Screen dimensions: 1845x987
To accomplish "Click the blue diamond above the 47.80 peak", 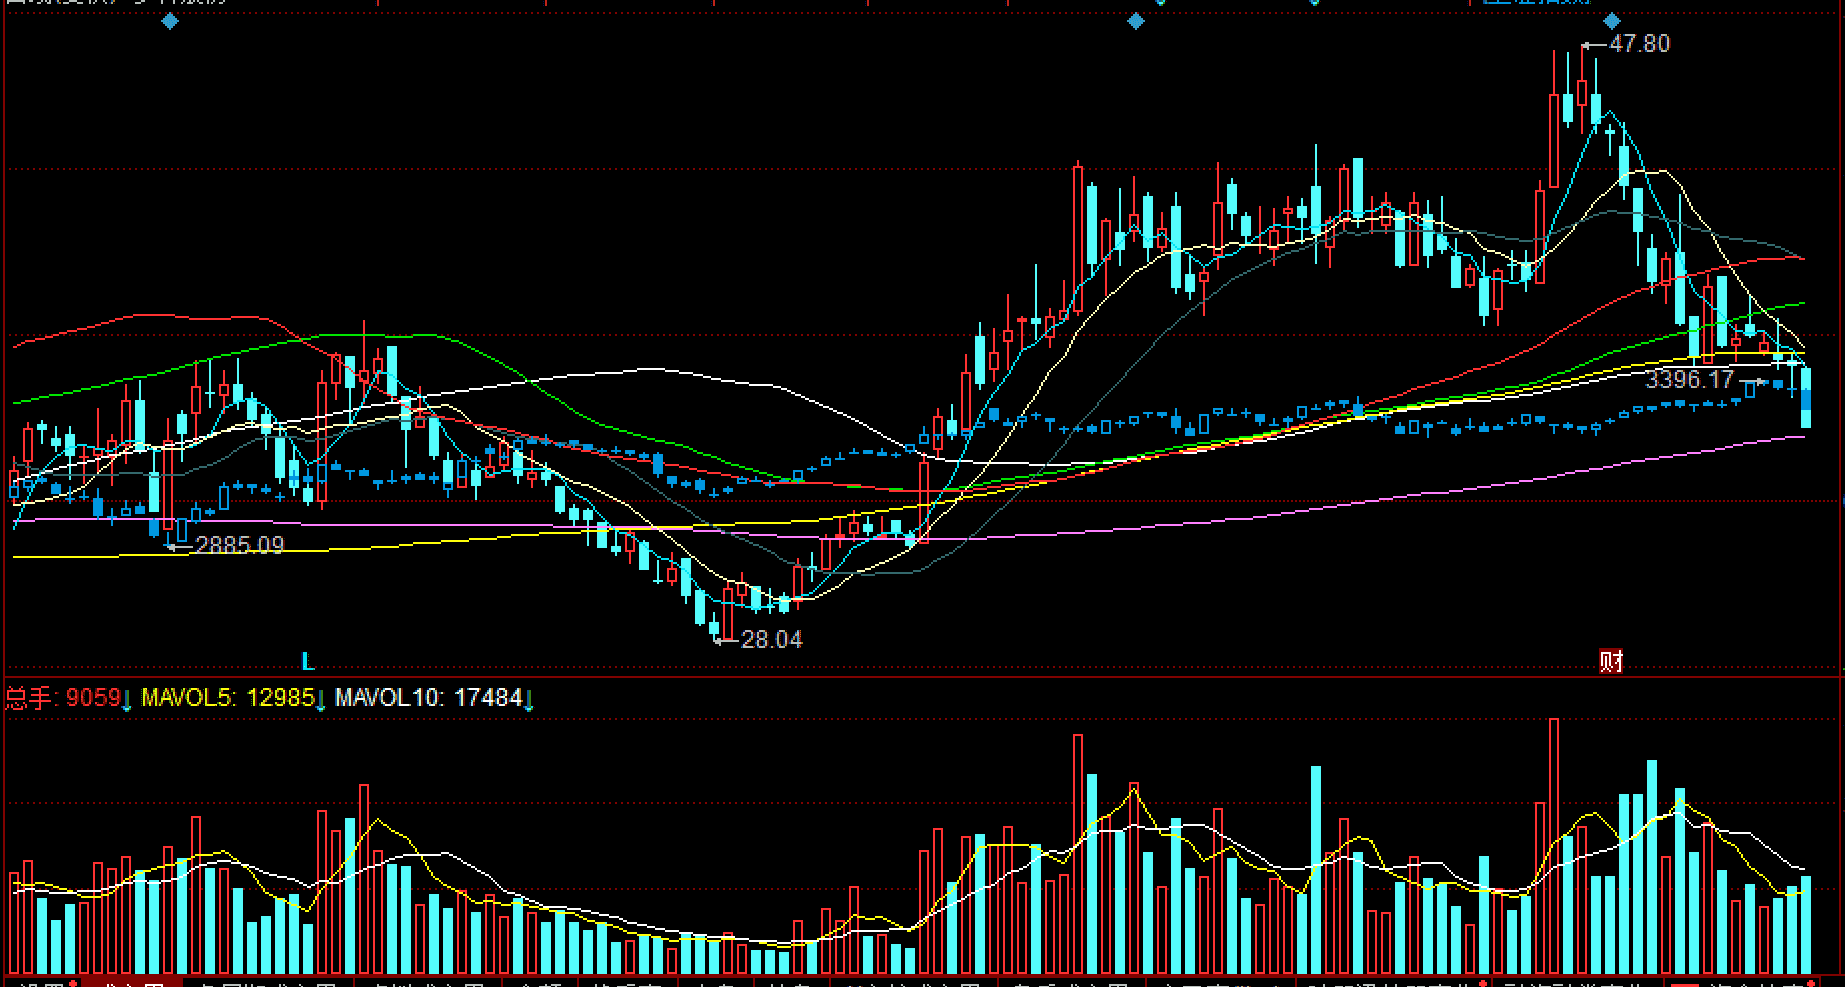I will pos(1611,21).
